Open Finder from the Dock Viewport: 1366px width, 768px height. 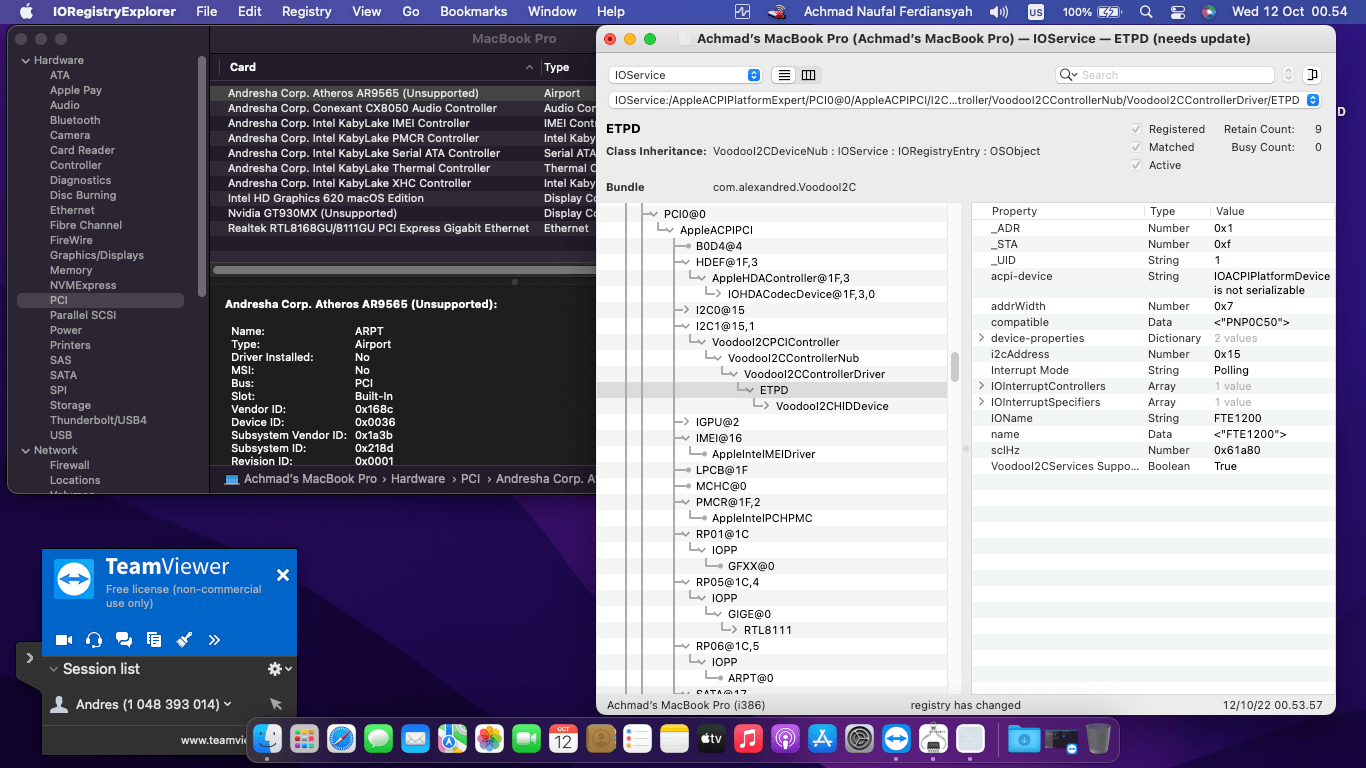267,739
